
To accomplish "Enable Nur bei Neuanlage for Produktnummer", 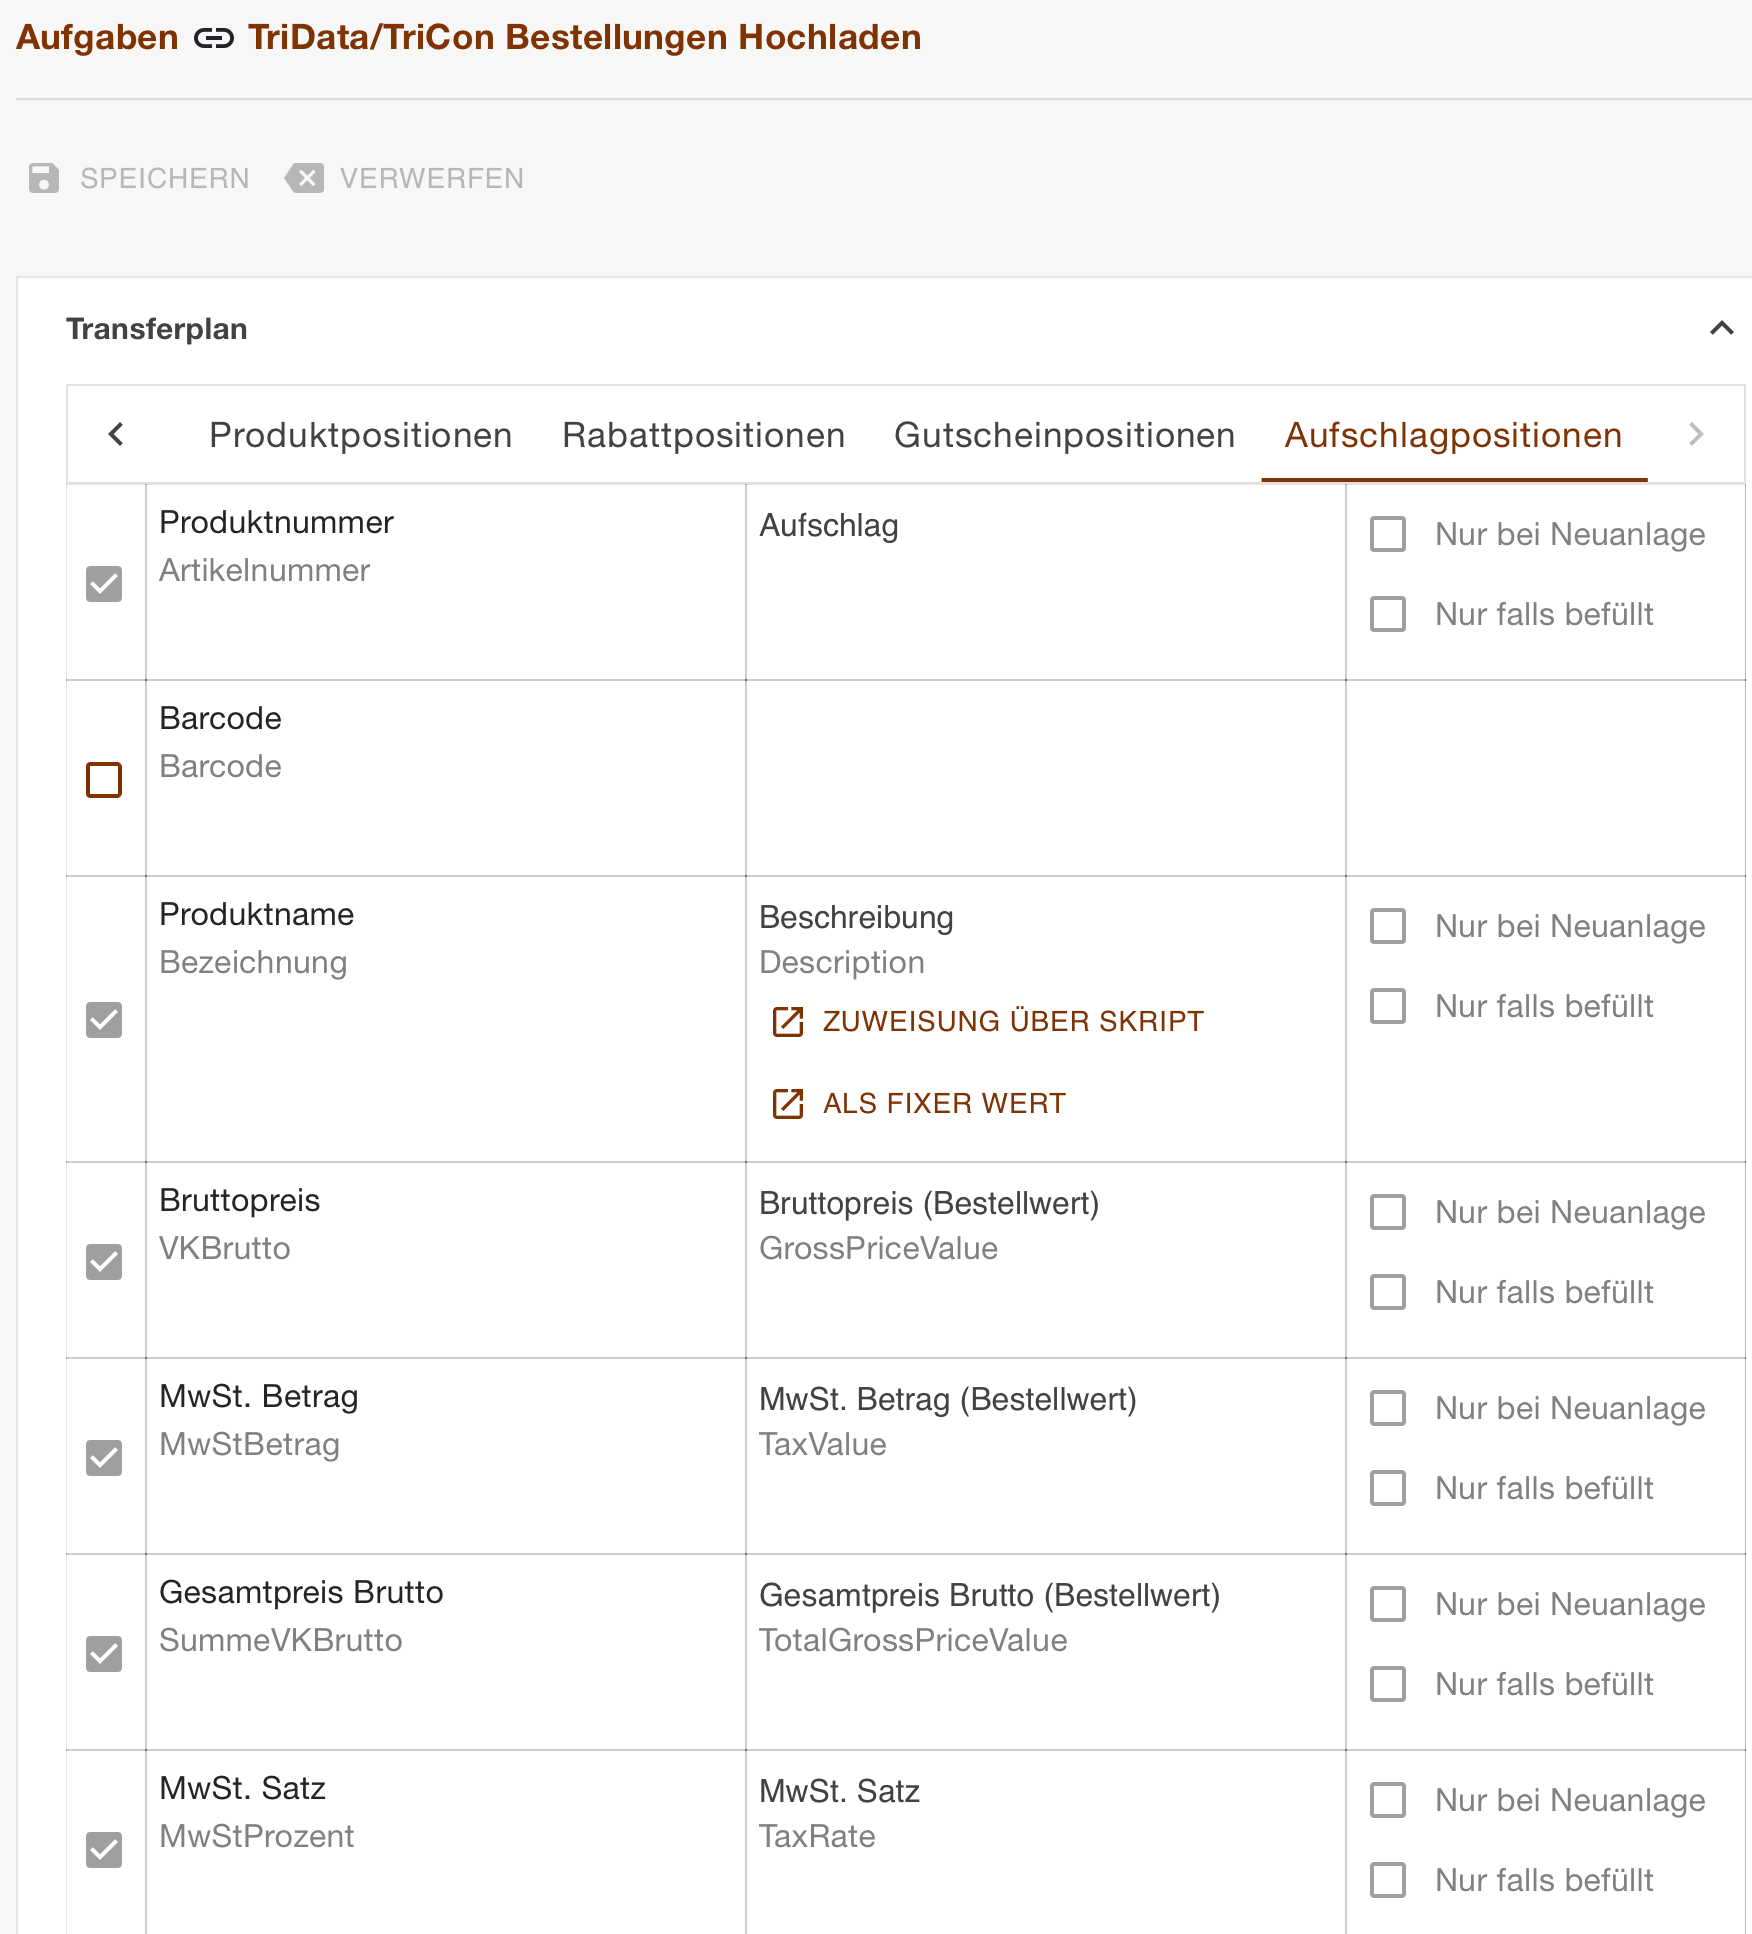I will [1387, 534].
